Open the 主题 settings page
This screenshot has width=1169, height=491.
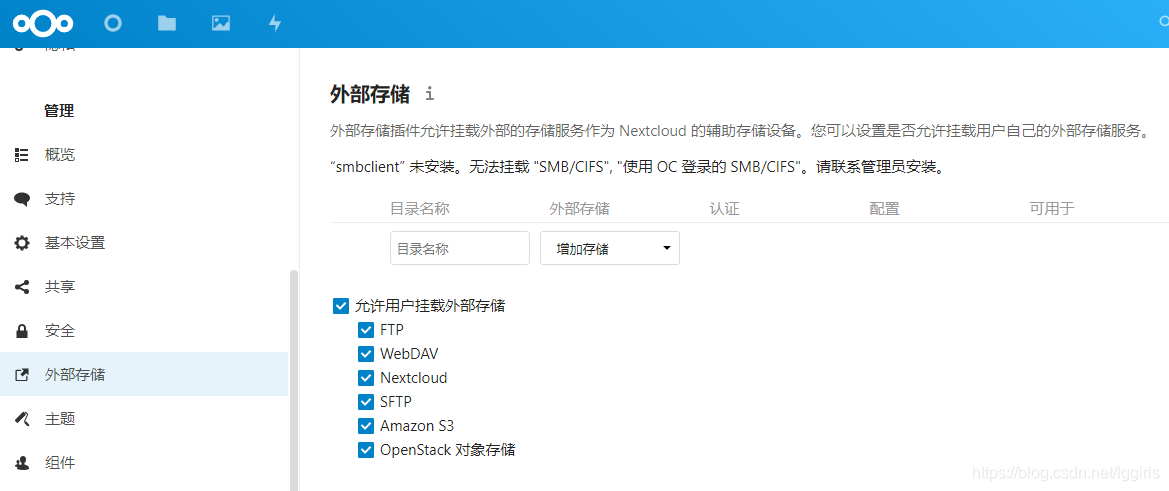pos(144,419)
